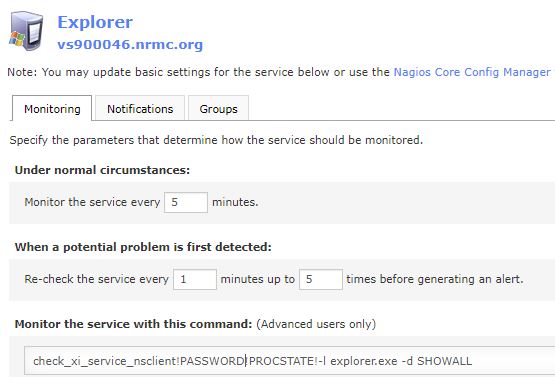Image resolution: width=555 pixels, height=377 pixels.
Task: Click the Explorer service title
Action: point(95,23)
